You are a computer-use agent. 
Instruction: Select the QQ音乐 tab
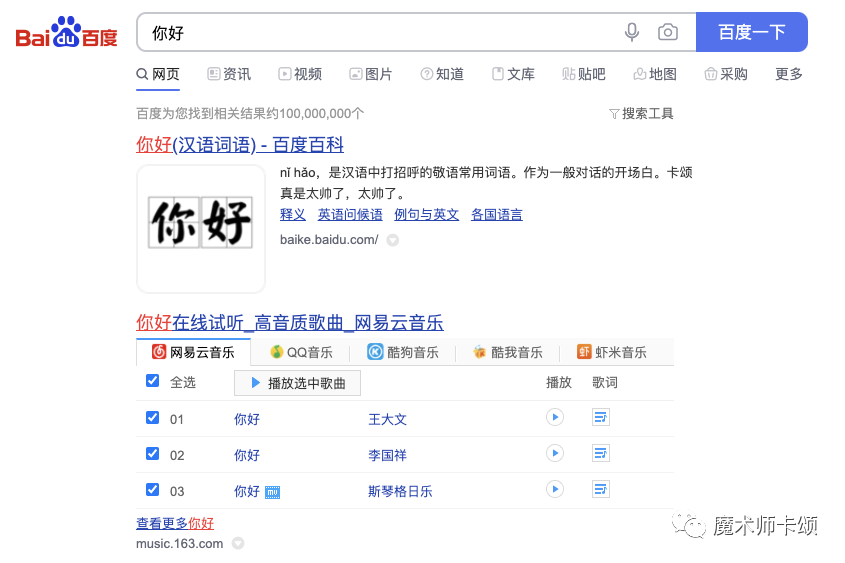301,352
